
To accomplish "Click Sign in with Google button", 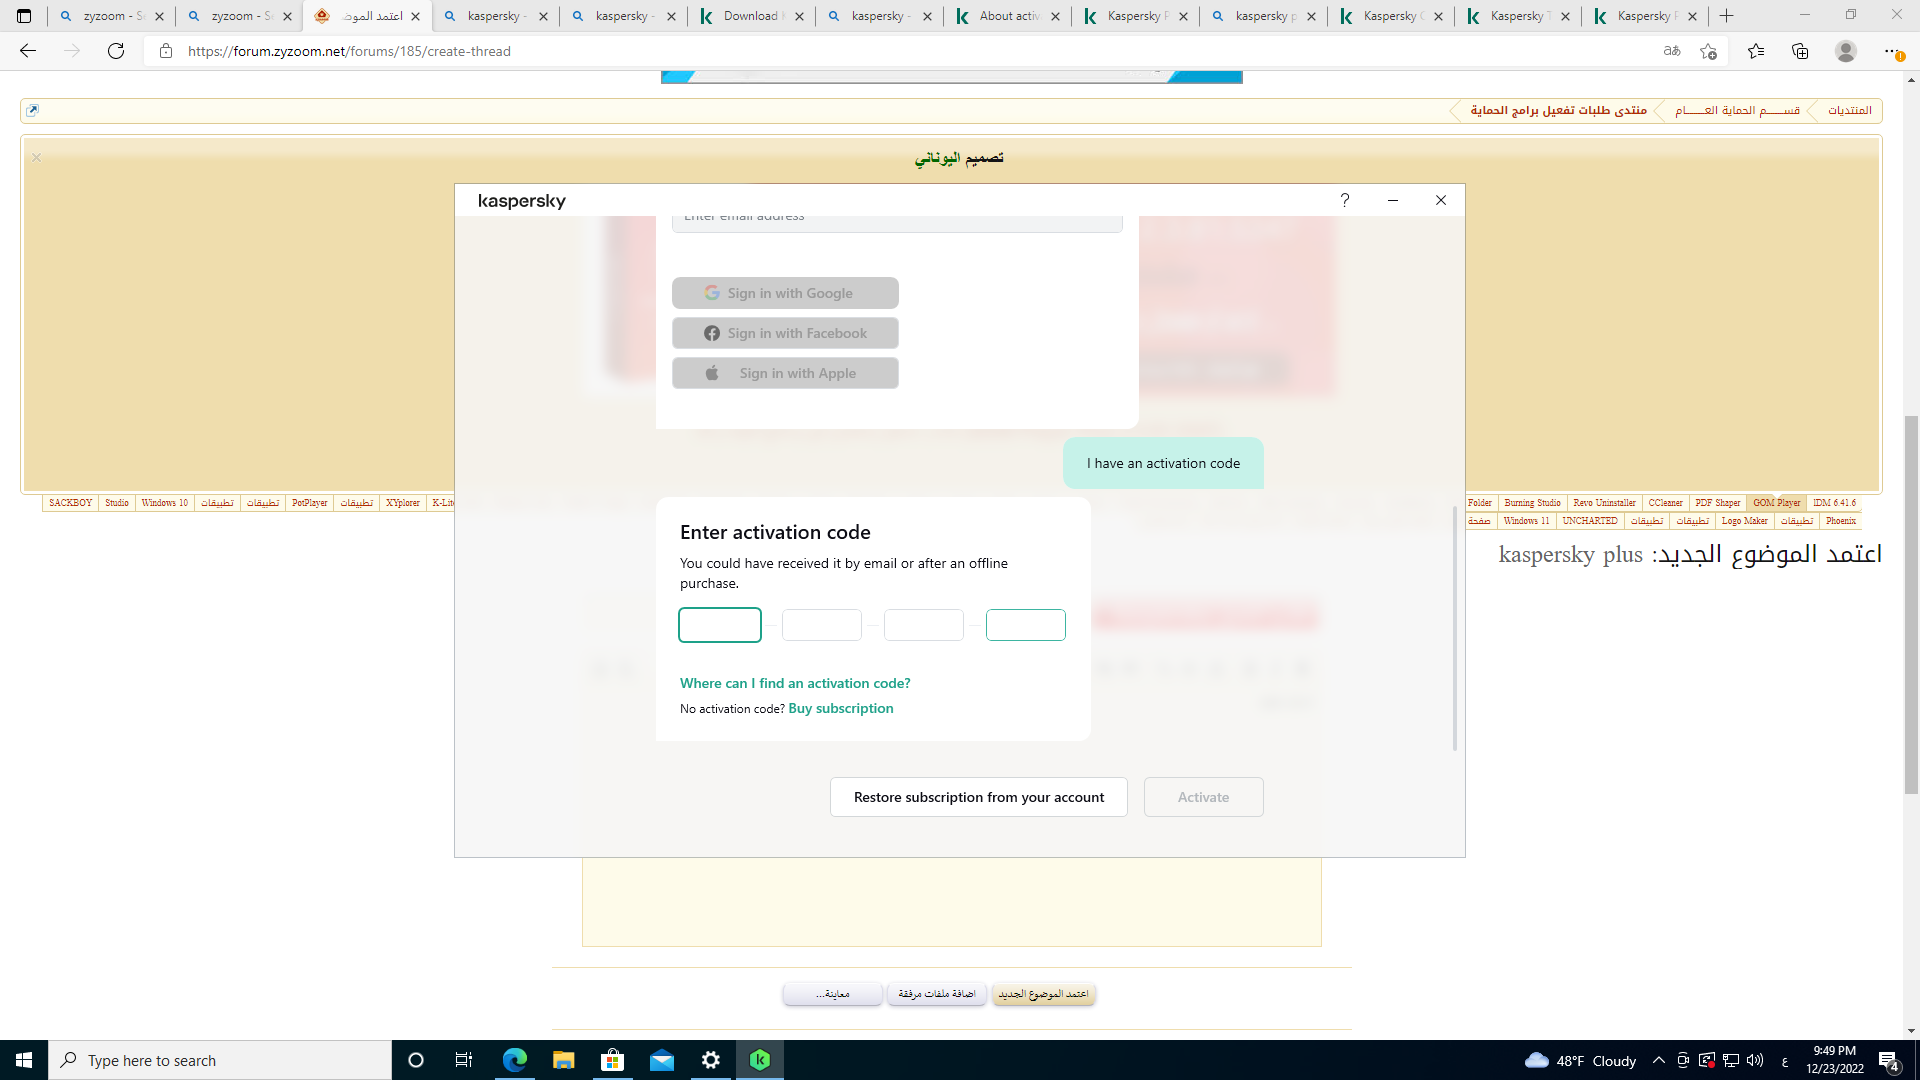I will tap(785, 293).
